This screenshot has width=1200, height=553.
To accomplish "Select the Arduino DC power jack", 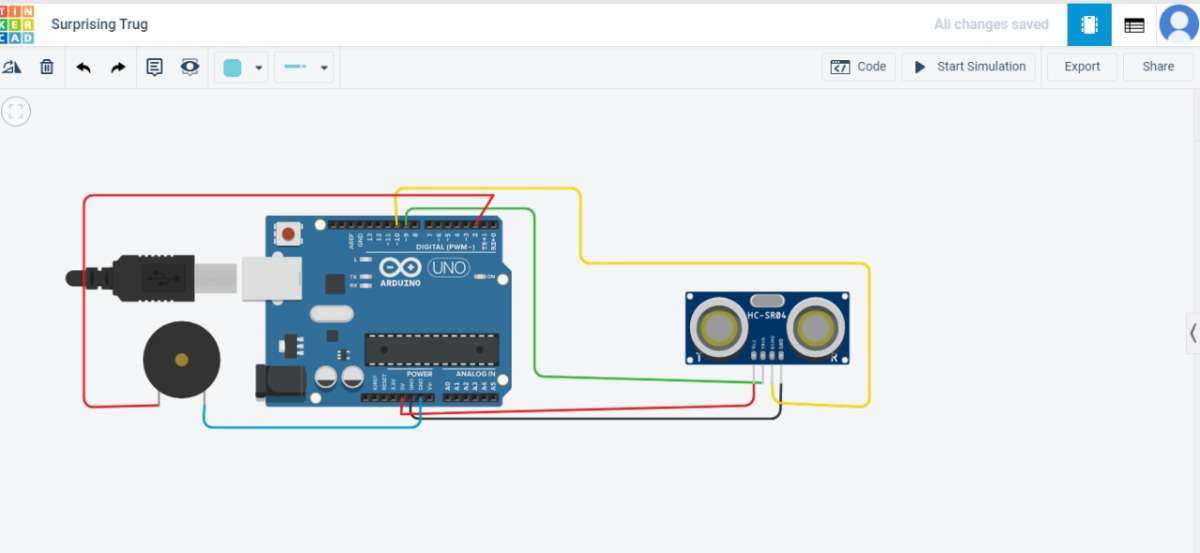I will (280, 383).
